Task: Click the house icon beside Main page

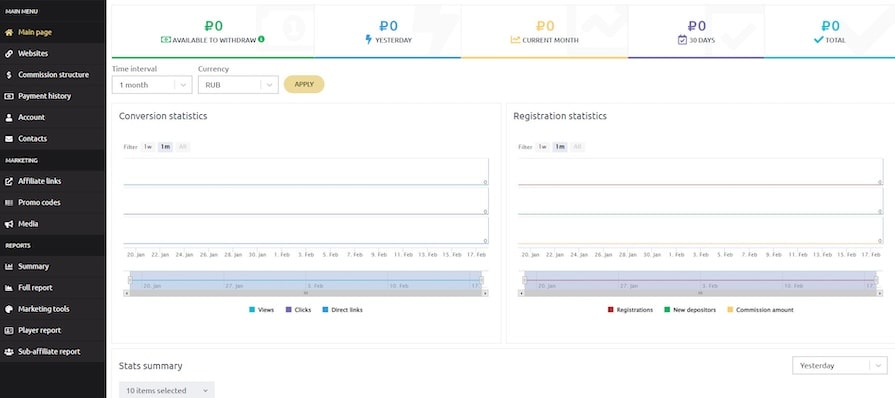Action: [x=9, y=33]
